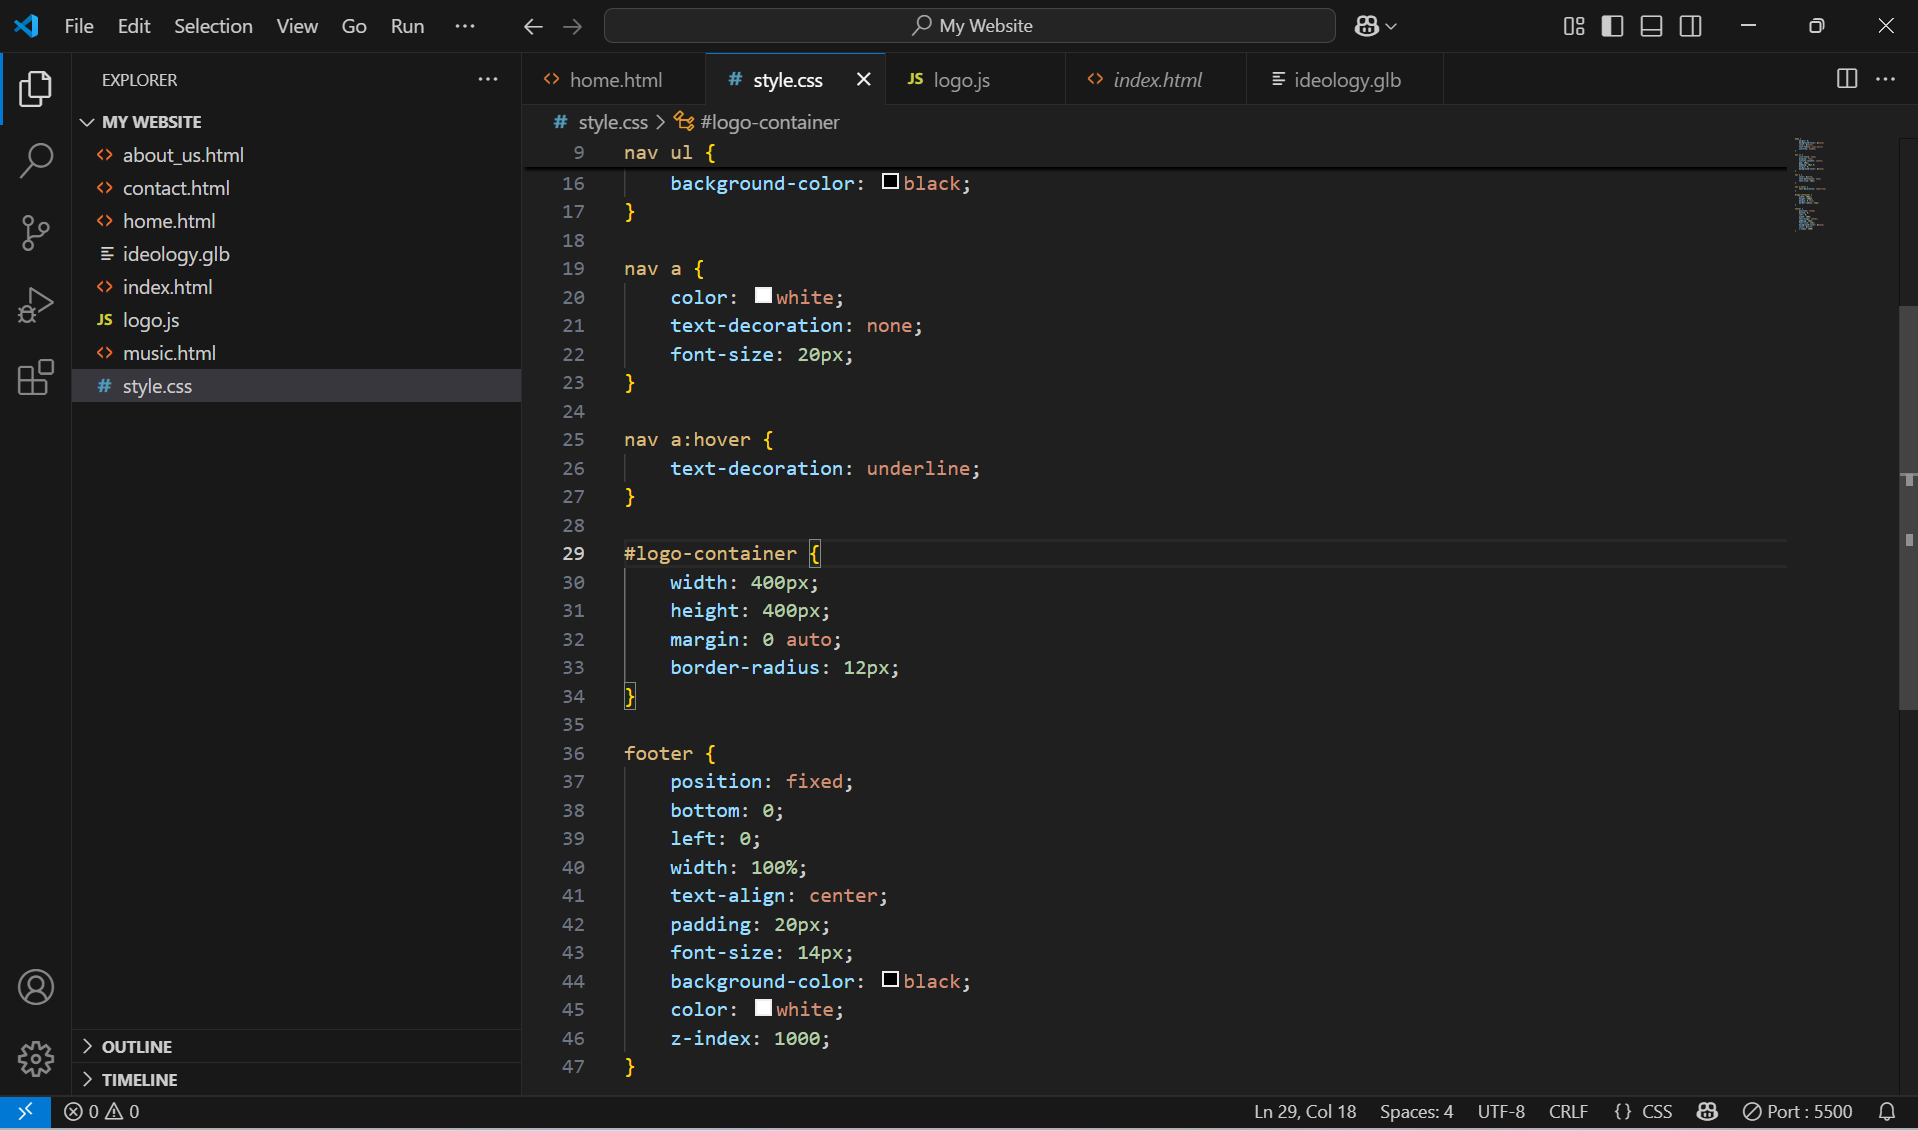The image size is (1918, 1131).
Task: Open about_us.html in the Explorer
Action: [x=297, y=155]
